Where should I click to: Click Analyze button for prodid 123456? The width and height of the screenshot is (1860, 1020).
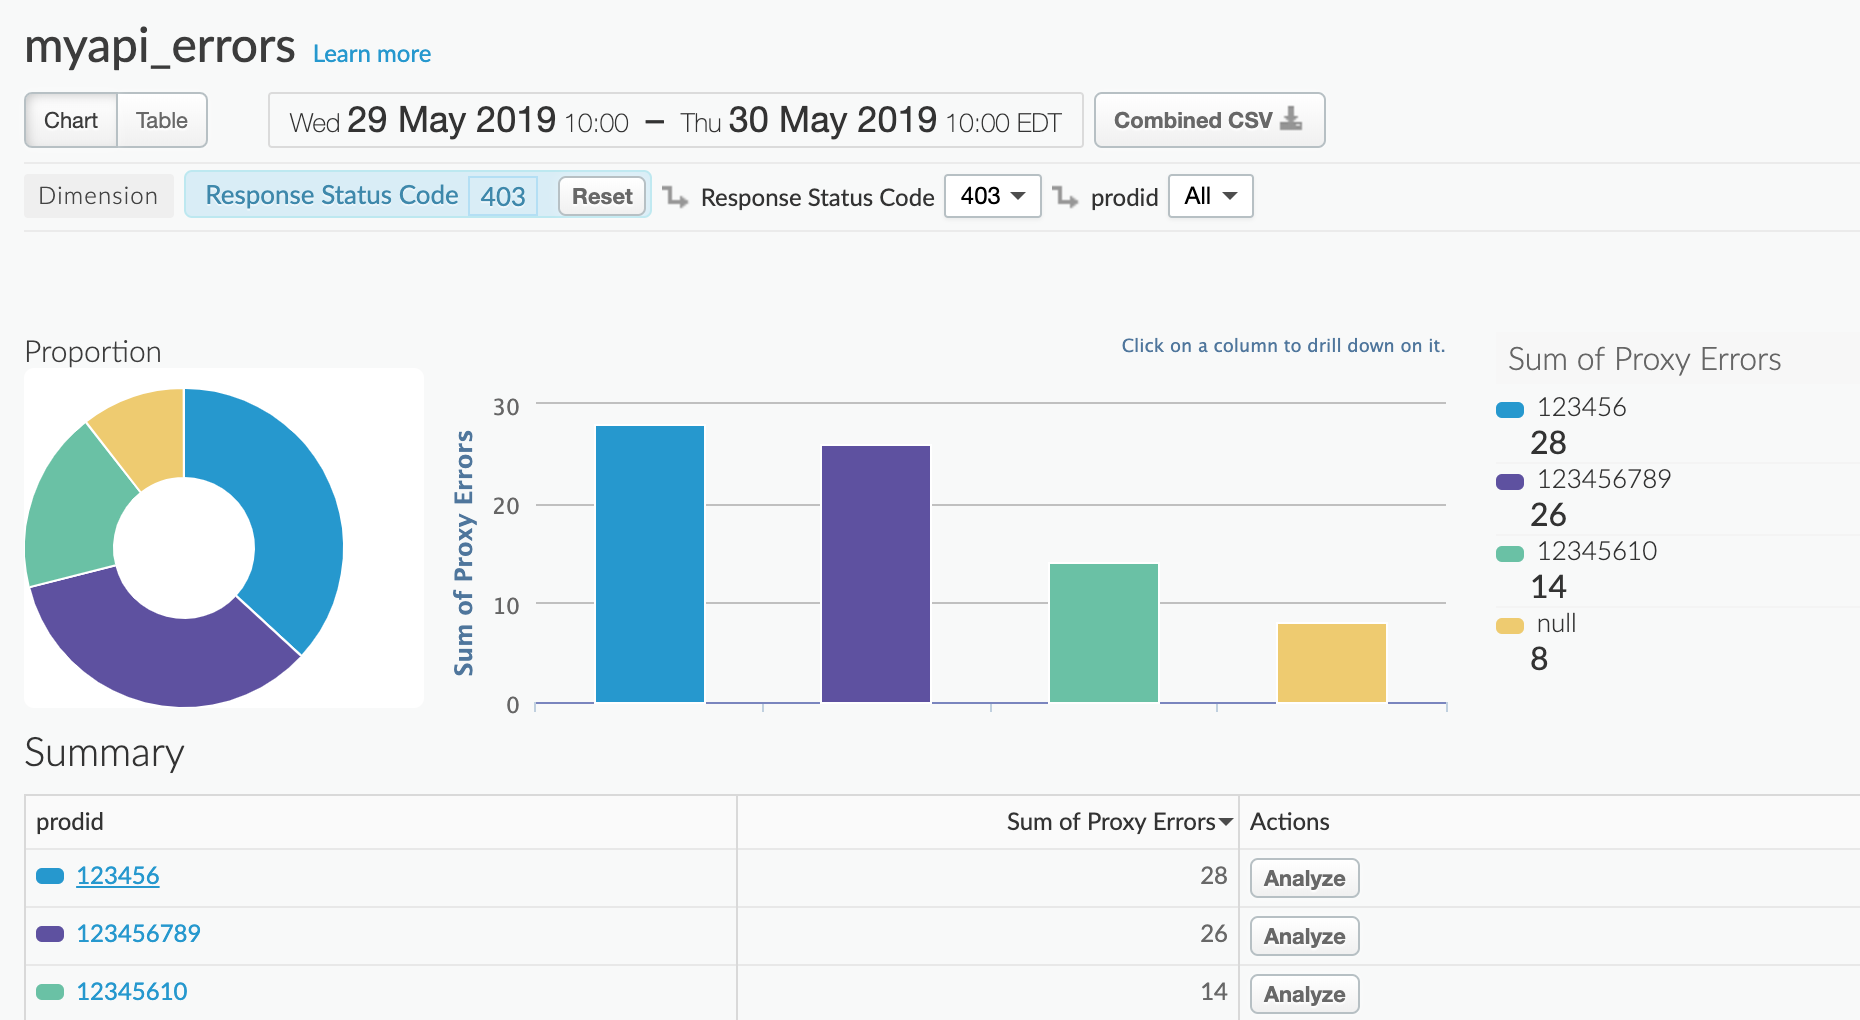(x=1304, y=878)
